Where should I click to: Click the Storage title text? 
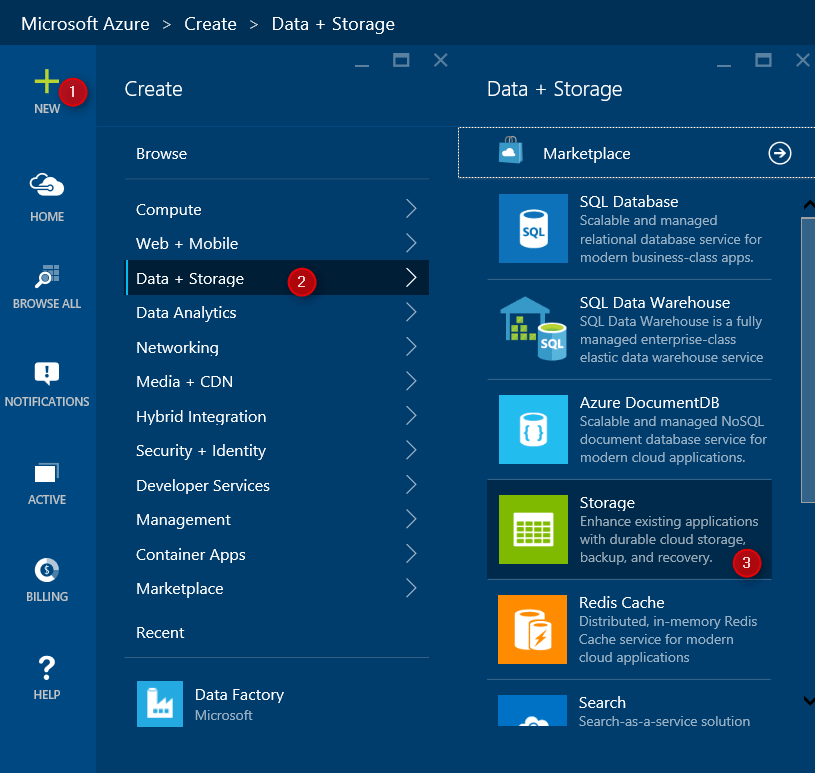pyautogui.click(x=607, y=503)
